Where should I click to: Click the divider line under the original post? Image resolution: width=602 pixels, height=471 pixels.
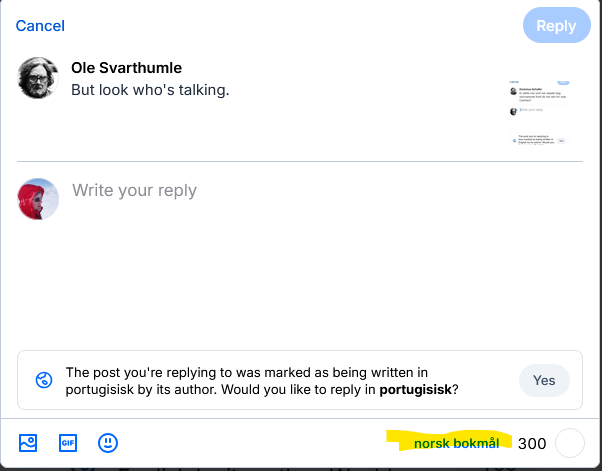300,161
